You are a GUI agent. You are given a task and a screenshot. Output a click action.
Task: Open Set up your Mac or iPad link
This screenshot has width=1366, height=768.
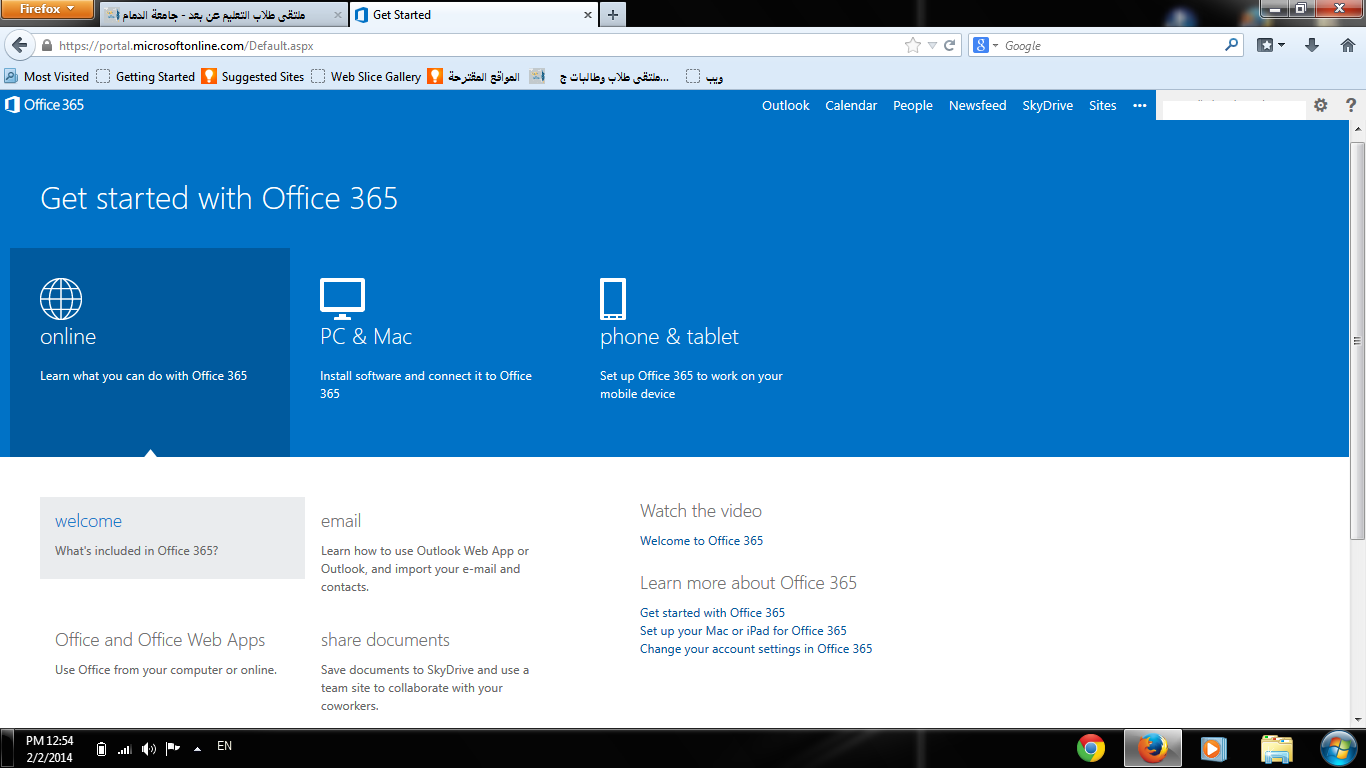pos(743,631)
